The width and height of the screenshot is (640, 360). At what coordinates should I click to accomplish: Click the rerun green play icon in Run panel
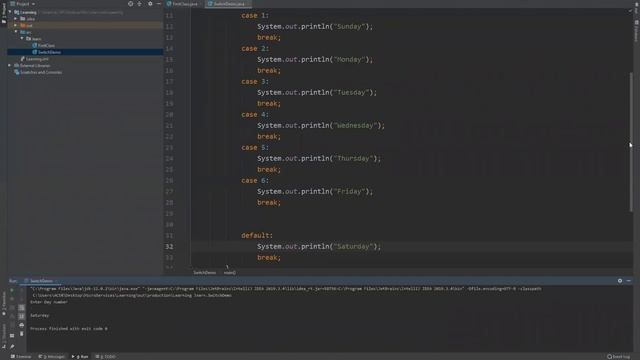coord(12,290)
